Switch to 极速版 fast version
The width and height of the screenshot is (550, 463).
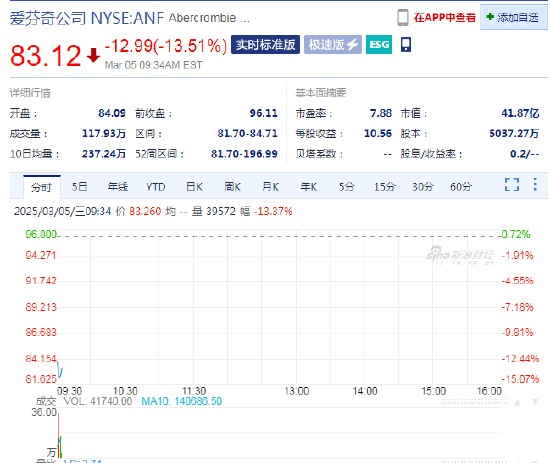point(333,45)
